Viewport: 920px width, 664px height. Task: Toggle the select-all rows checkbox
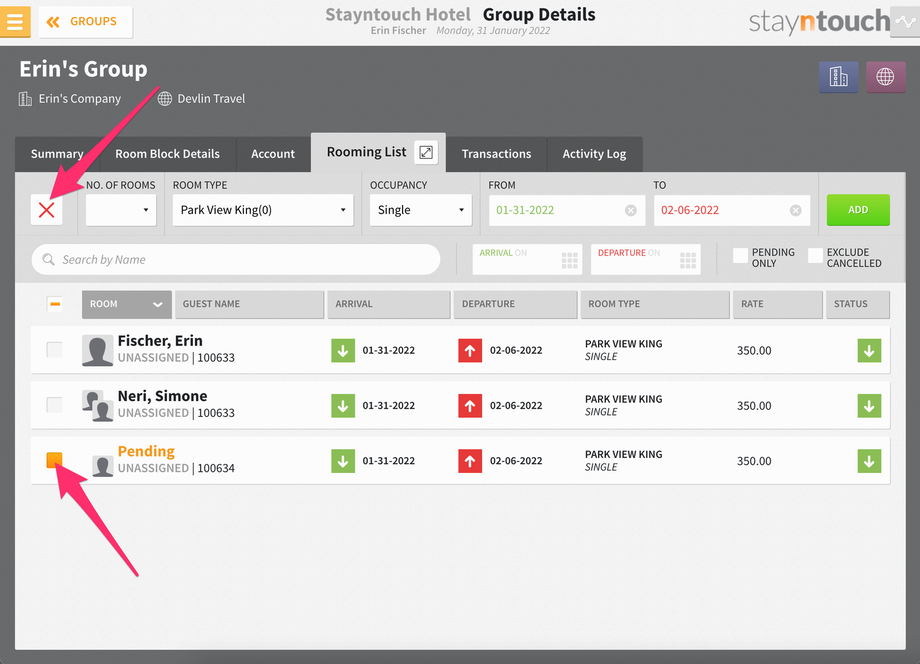pyautogui.click(x=55, y=304)
